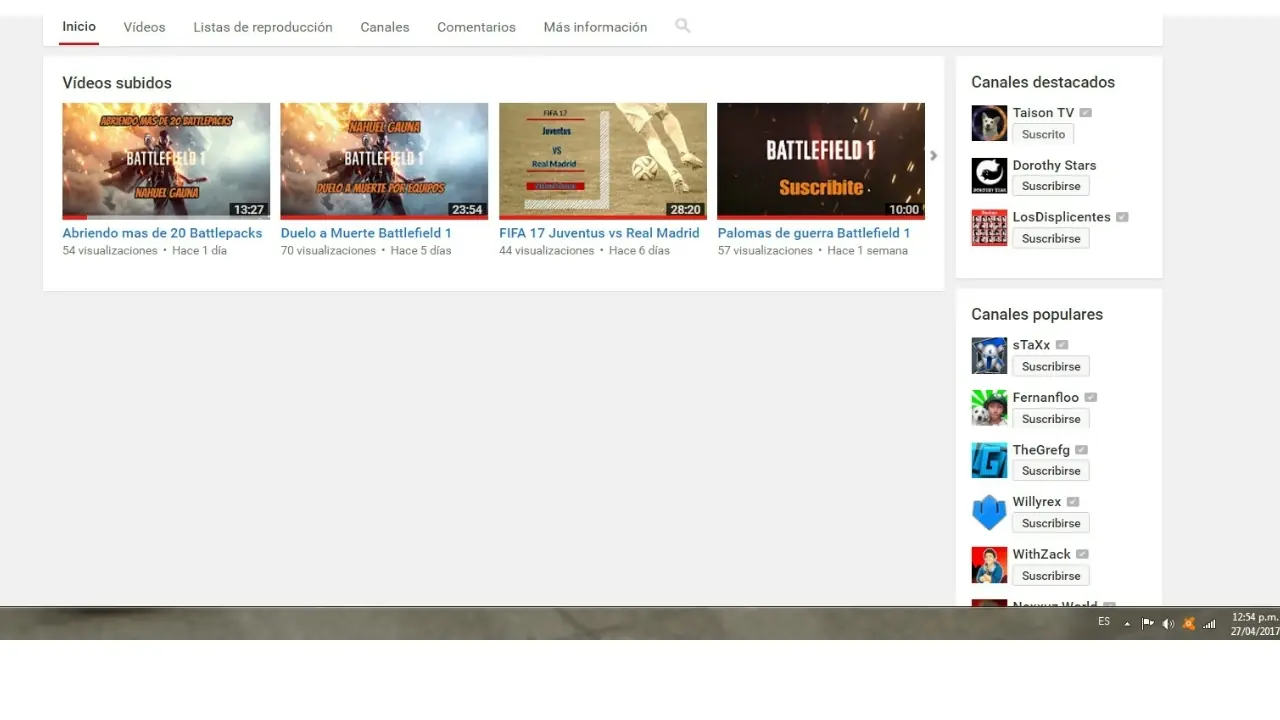The image size is (1280, 720).
Task: Switch to the Inicio tab
Action: click(x=79, y=26)
